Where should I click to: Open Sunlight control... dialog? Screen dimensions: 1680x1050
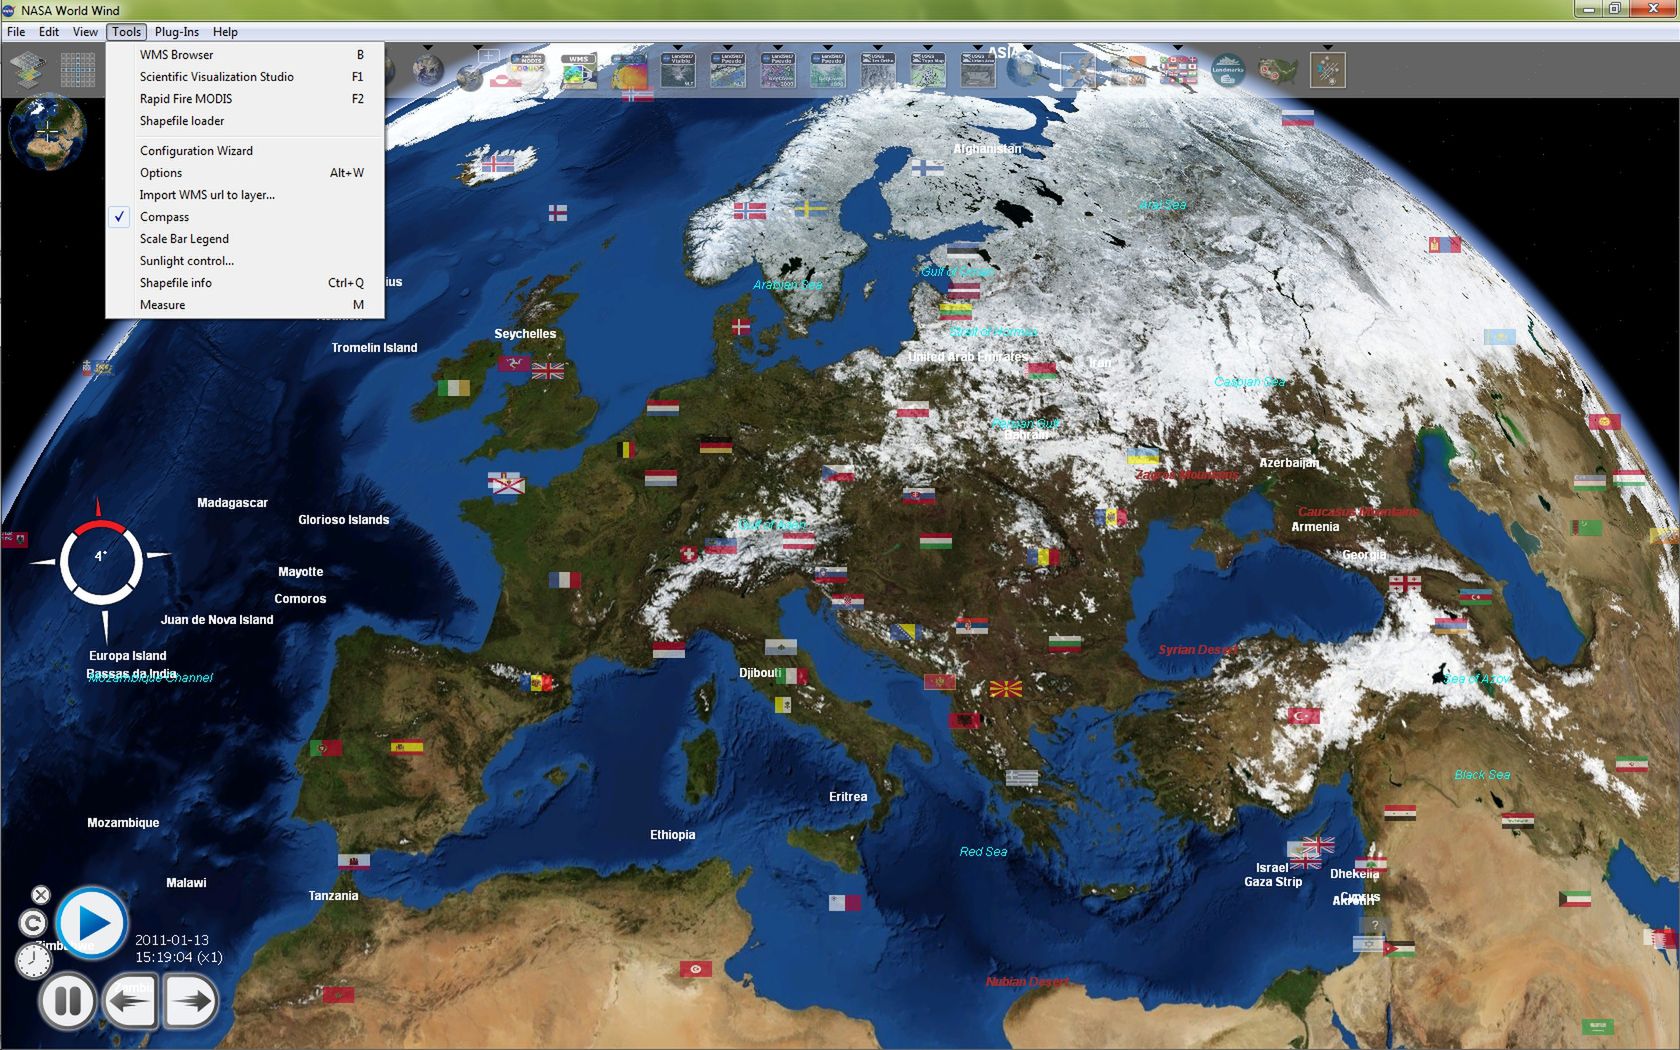(245, 261)
